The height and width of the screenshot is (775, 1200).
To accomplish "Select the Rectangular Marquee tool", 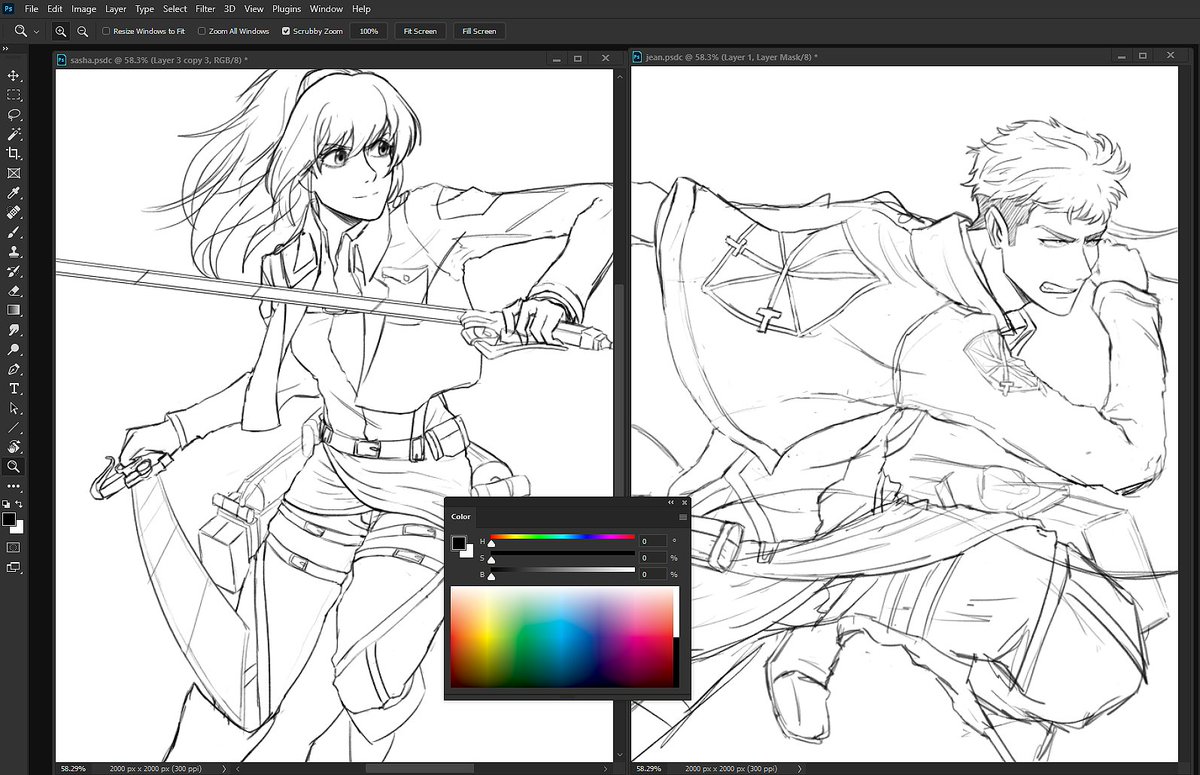I will coord(14,95).
